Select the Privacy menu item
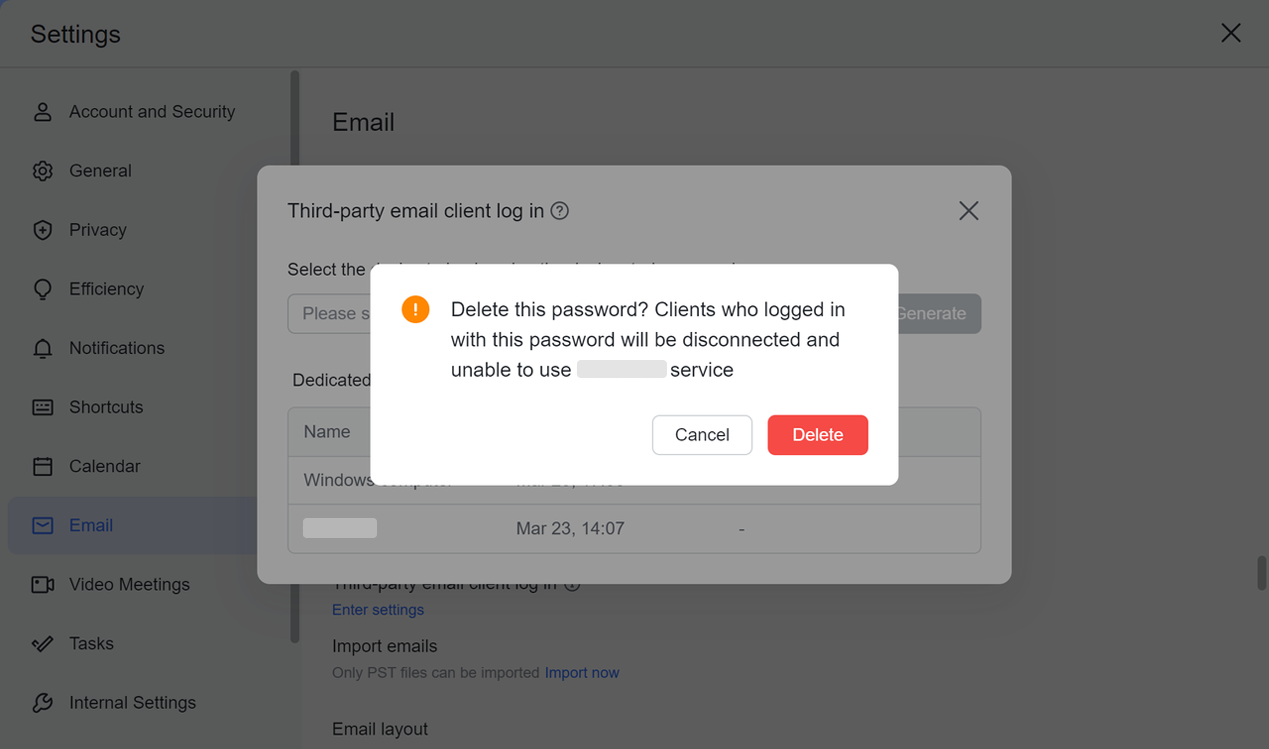 click(97, 230)
